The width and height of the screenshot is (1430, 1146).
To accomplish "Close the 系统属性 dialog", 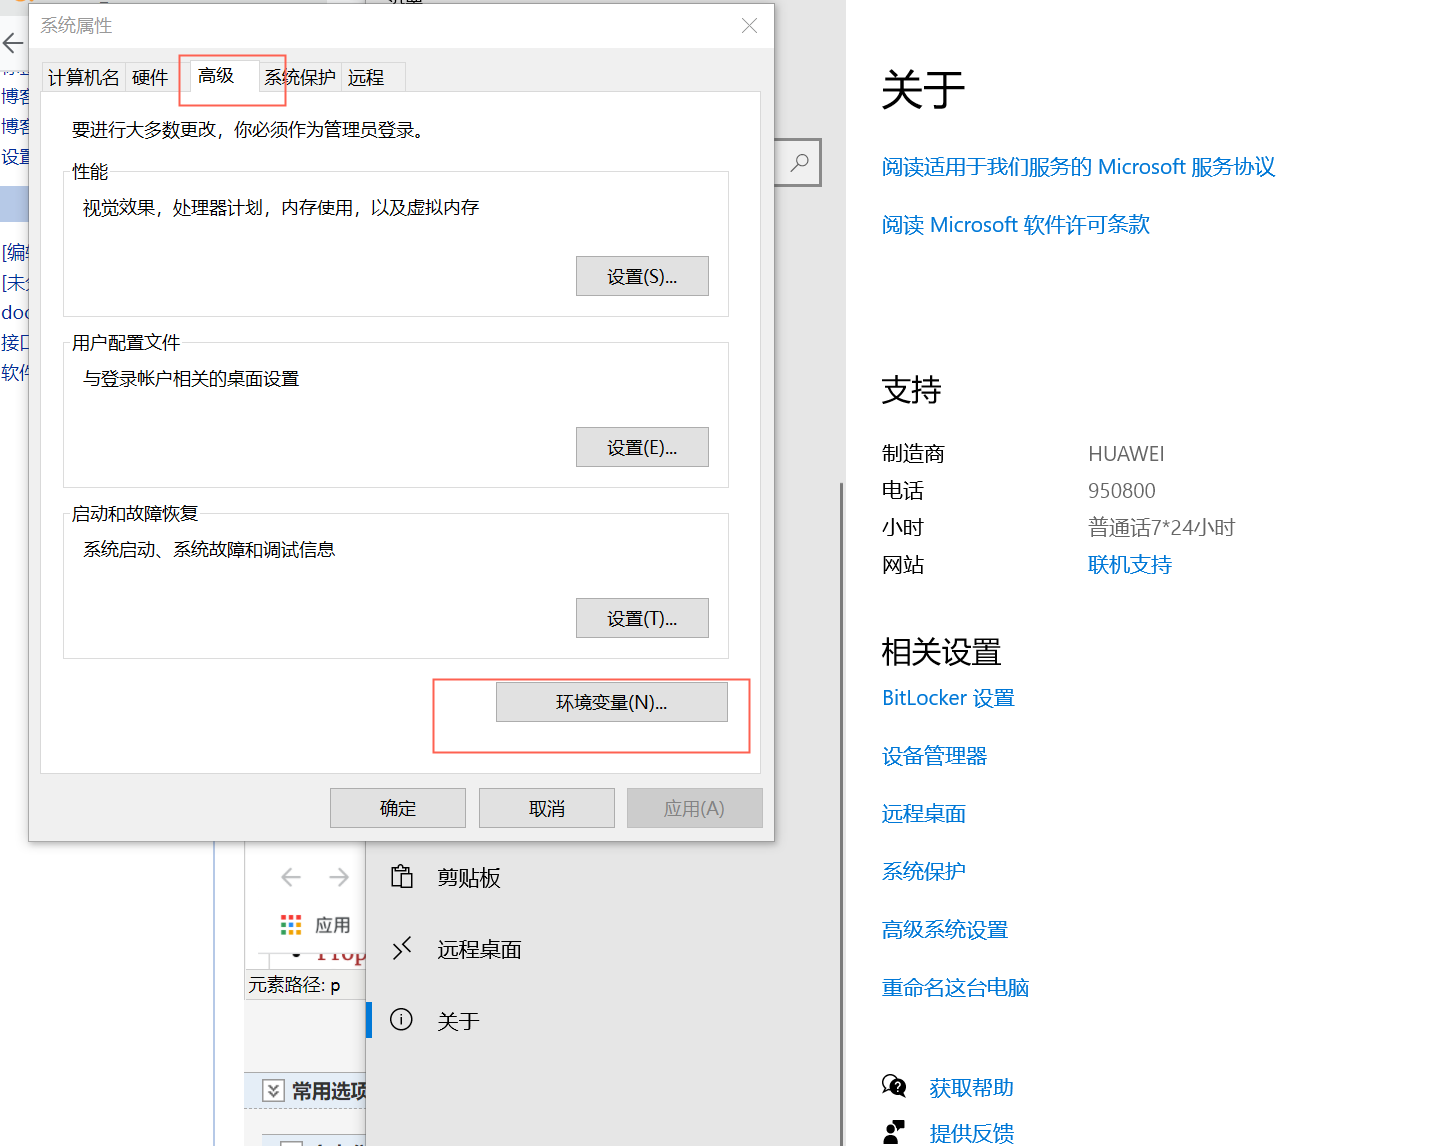I will click(x=749, y=26).
